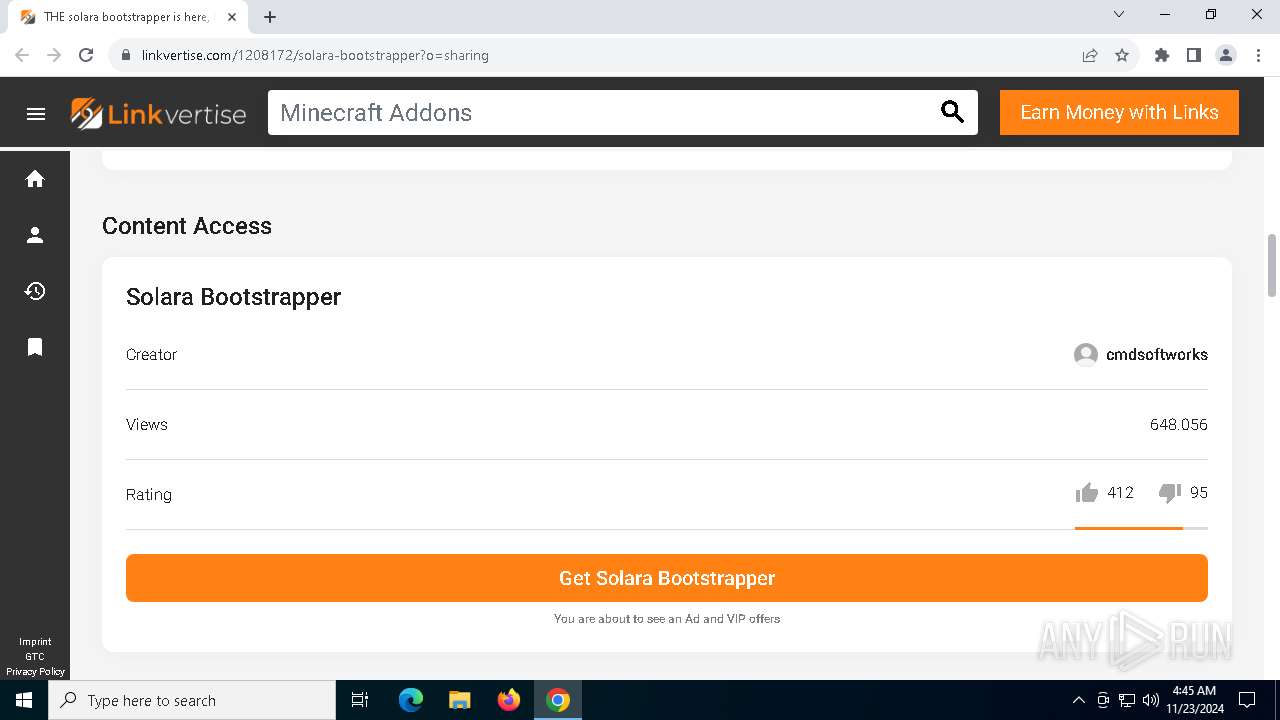Click the thumbs down rating icon
This screenshot has height=720, width=1280.
point(1169,493)
